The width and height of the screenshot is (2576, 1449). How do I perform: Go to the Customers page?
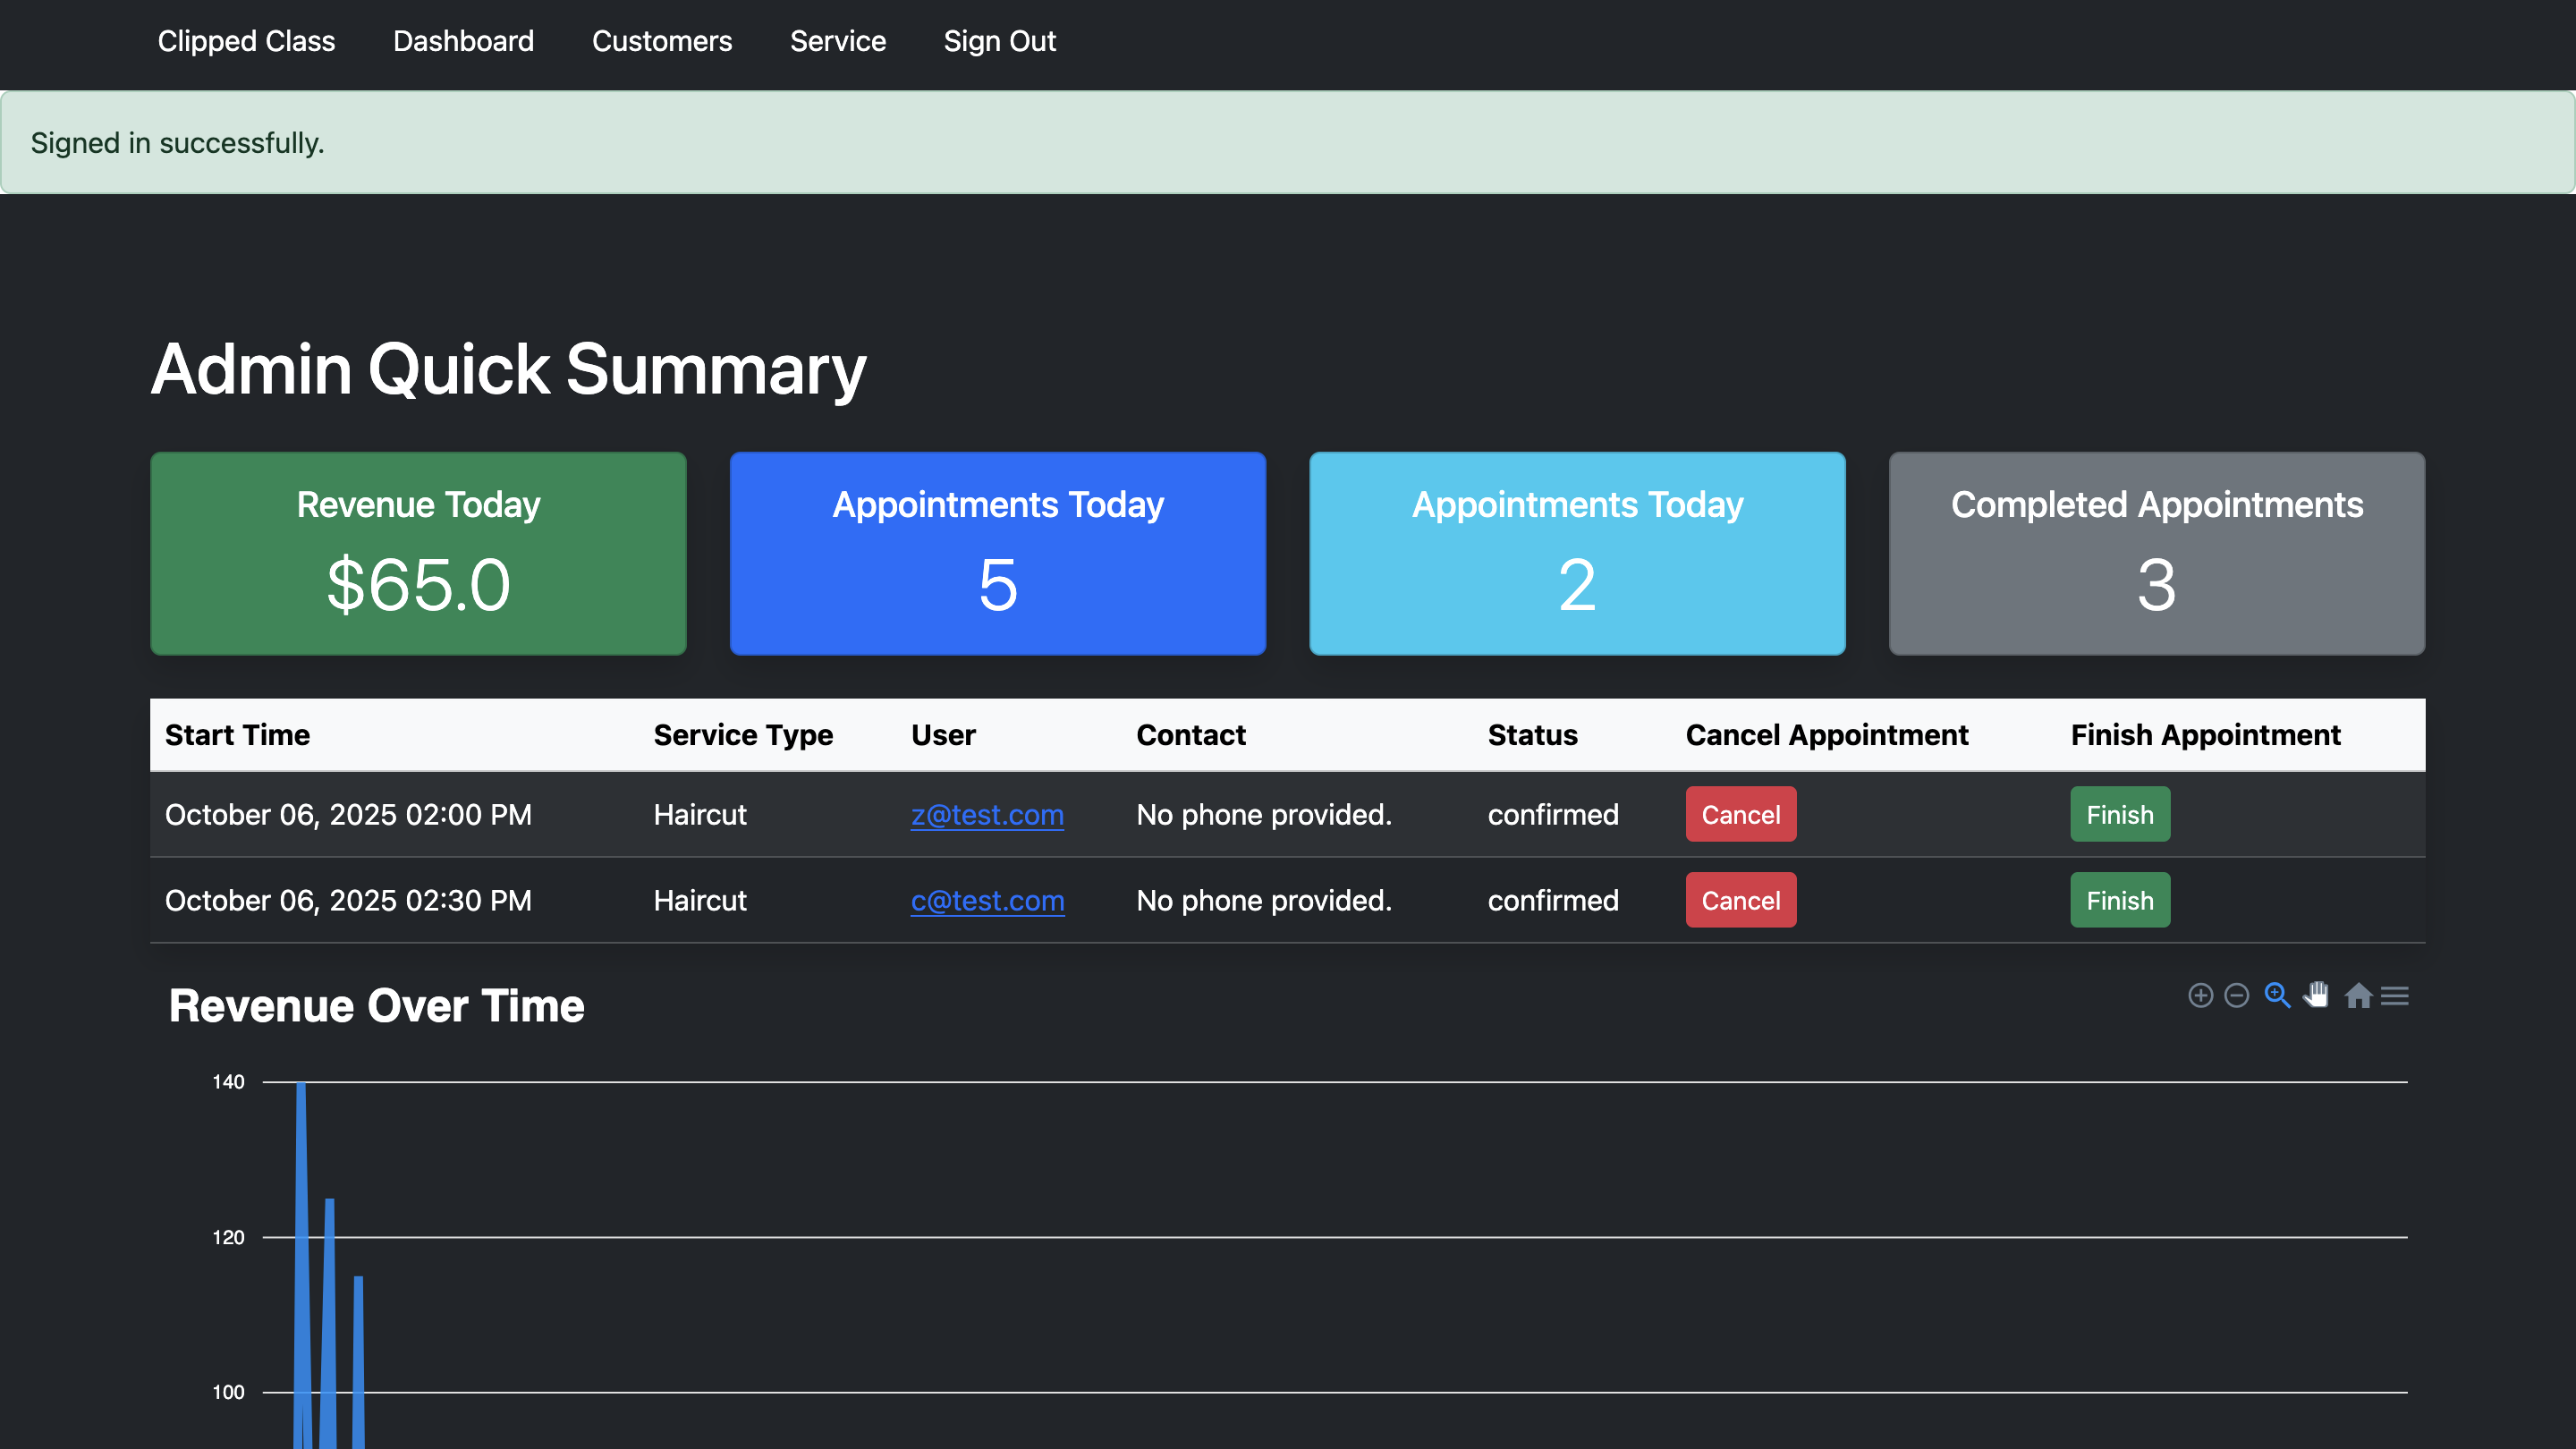pos(661,41)
